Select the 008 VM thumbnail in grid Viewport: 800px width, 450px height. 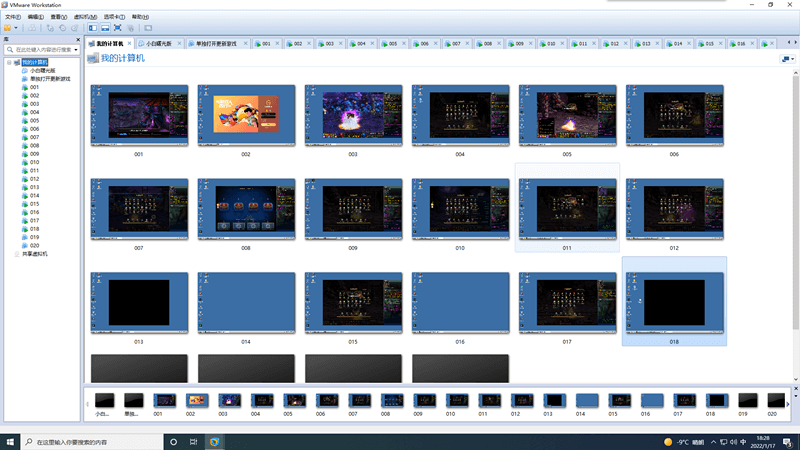(246, 209)
